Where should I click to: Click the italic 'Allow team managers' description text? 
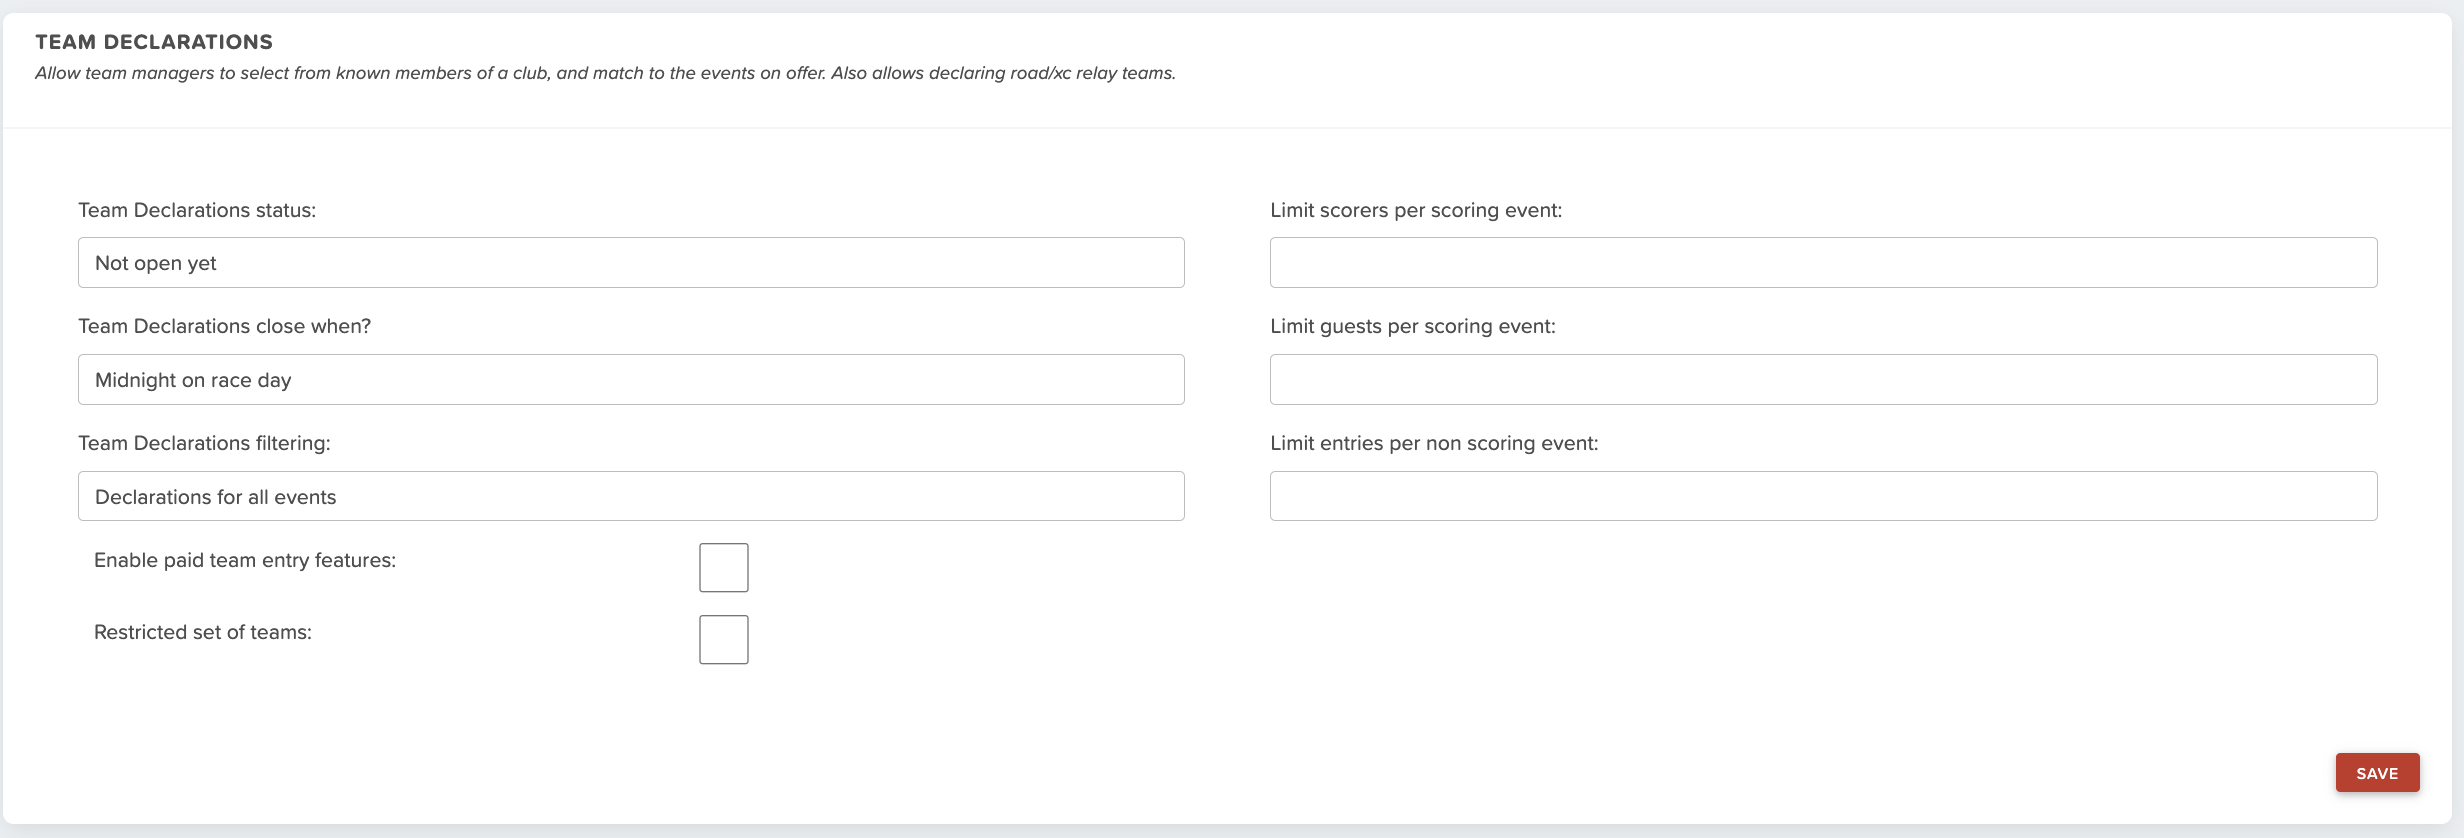point(605,73)
